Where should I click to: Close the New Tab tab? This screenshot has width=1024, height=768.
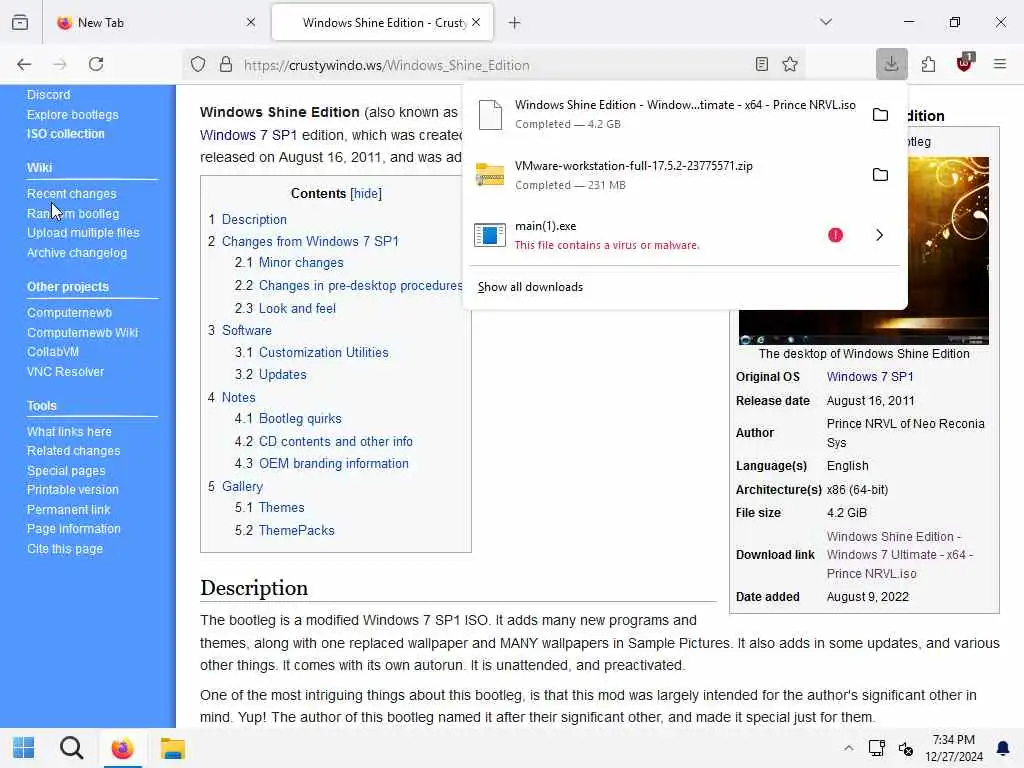[251, 22]
